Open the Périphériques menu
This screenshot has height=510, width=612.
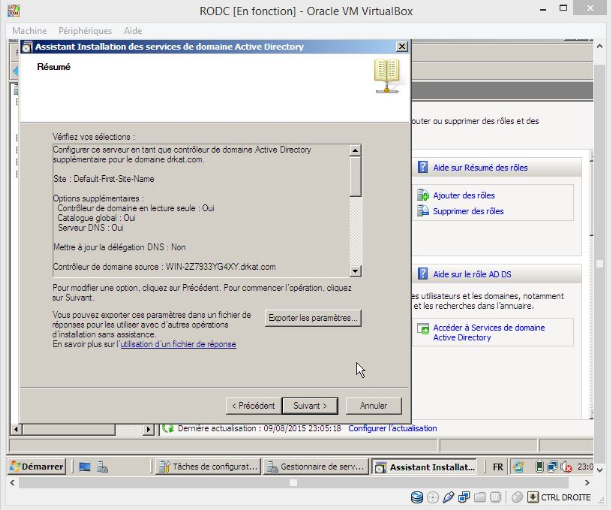[85, 31]
